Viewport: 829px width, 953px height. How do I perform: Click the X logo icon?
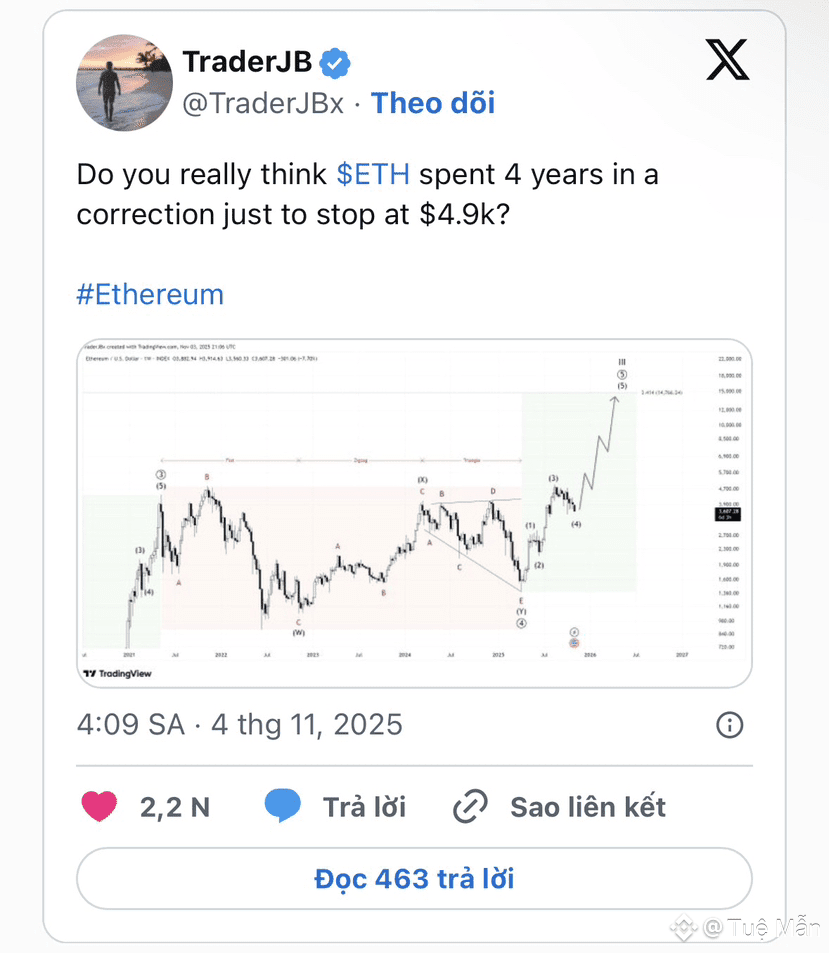pos(727,59)
